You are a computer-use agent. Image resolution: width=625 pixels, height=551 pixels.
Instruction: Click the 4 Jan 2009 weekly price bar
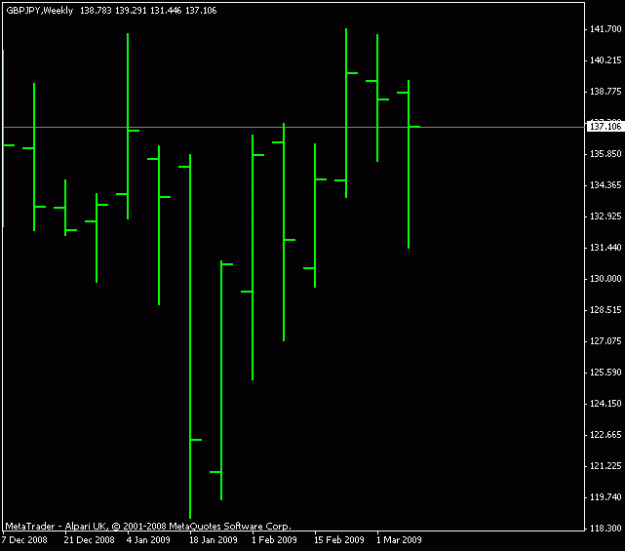[128, 126]
